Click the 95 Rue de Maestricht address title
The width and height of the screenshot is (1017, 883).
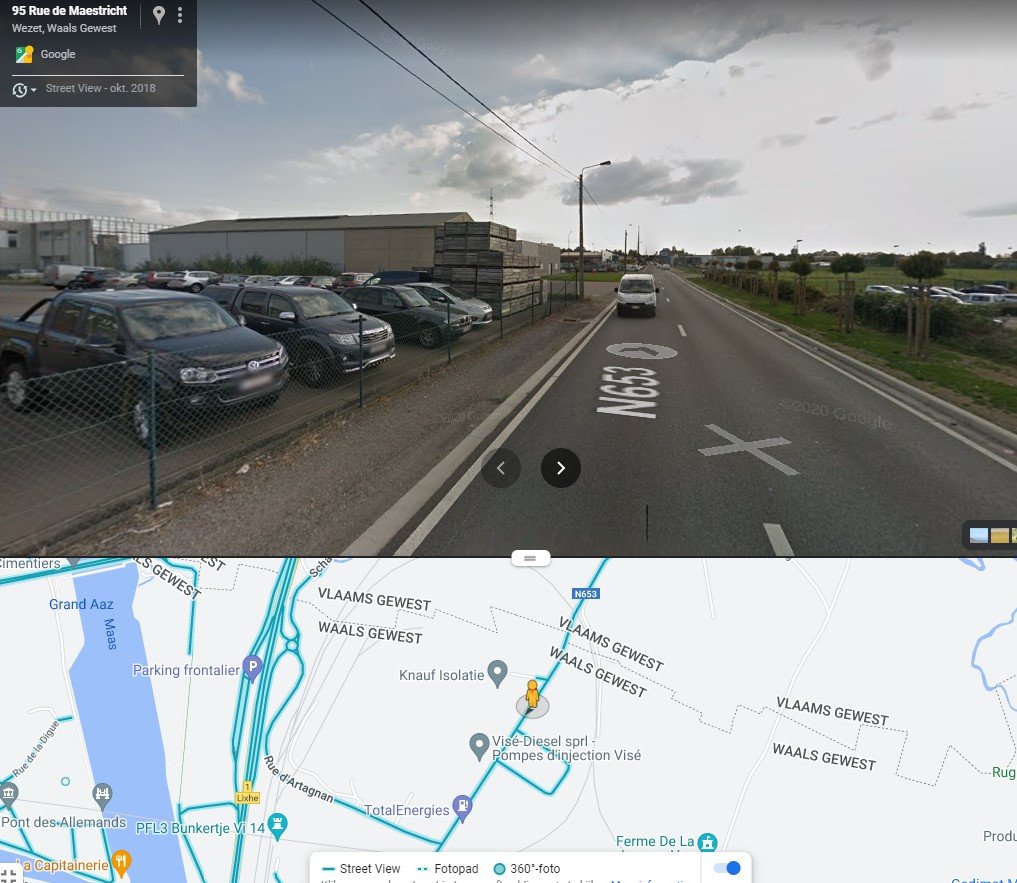click(69, 10)
